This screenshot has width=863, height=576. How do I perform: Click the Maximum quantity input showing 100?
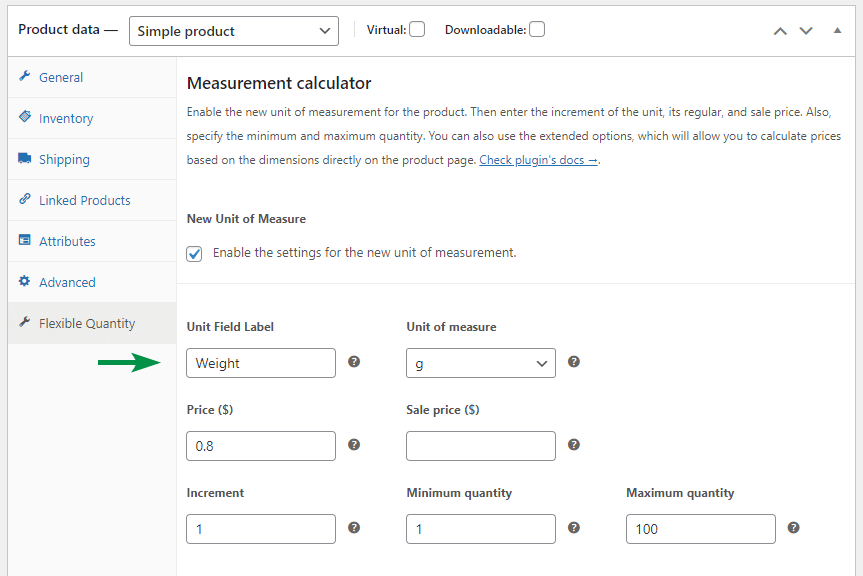pos(701,529)
